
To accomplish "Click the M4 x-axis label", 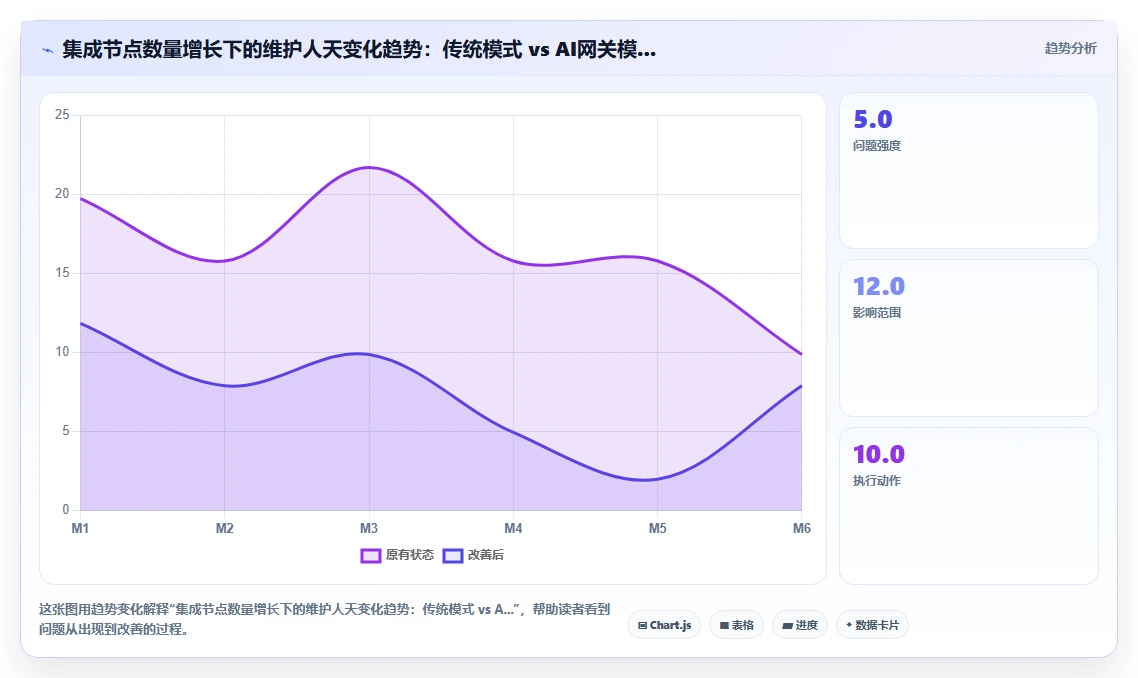I will pyautogui.click(x=513, y=528).
